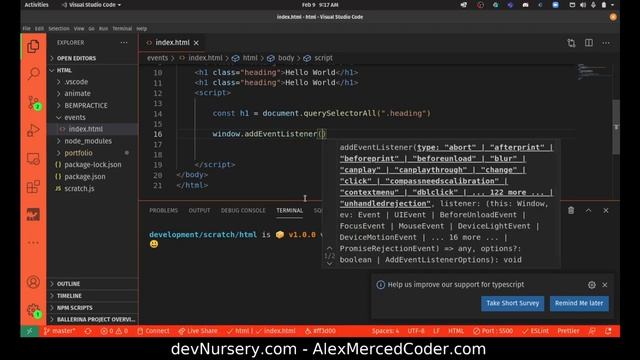The height and width of the screenshot is (360, 640).
Task: Expand the OPEN EDITORS section
Action: 92,58
